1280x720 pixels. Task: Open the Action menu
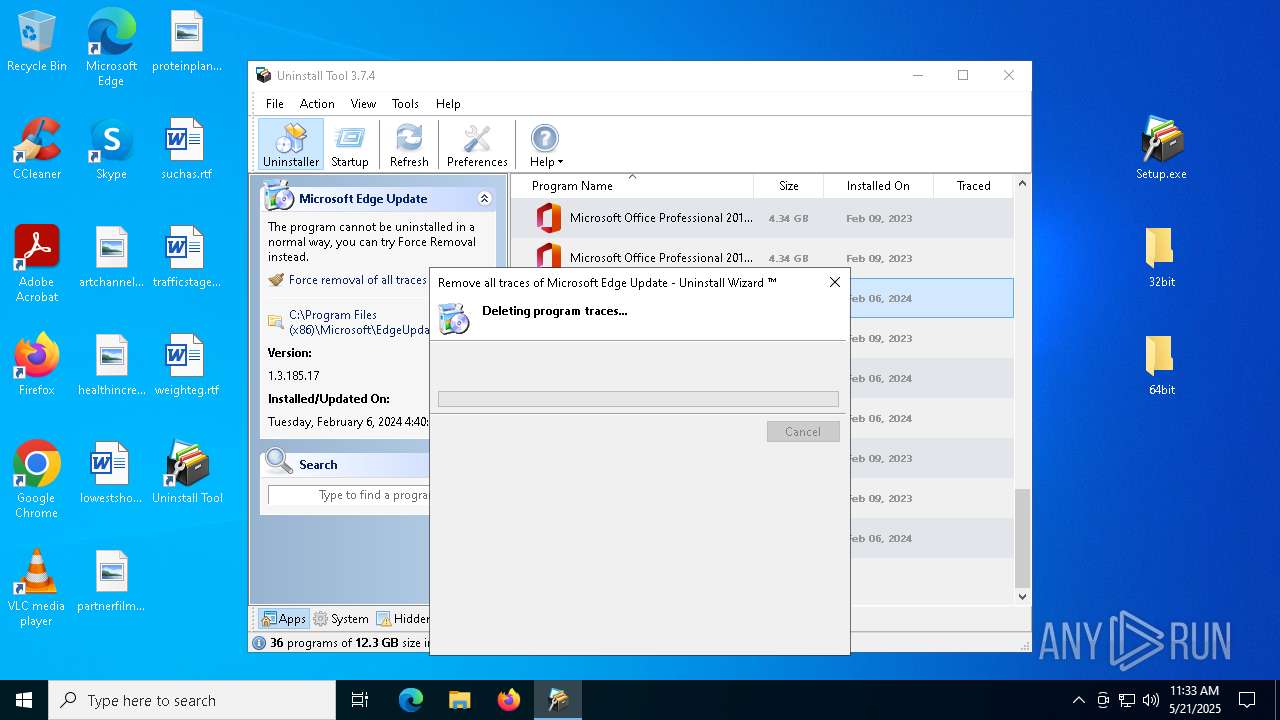(x=317, y=104)
